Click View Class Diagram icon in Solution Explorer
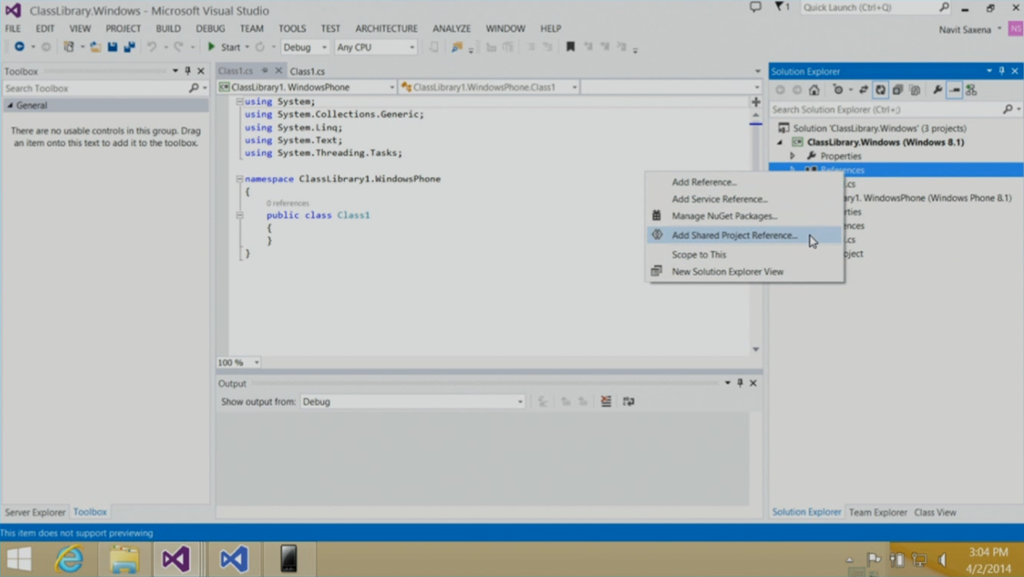Screen dimensions: 1024x577 (x=971, y=90)
